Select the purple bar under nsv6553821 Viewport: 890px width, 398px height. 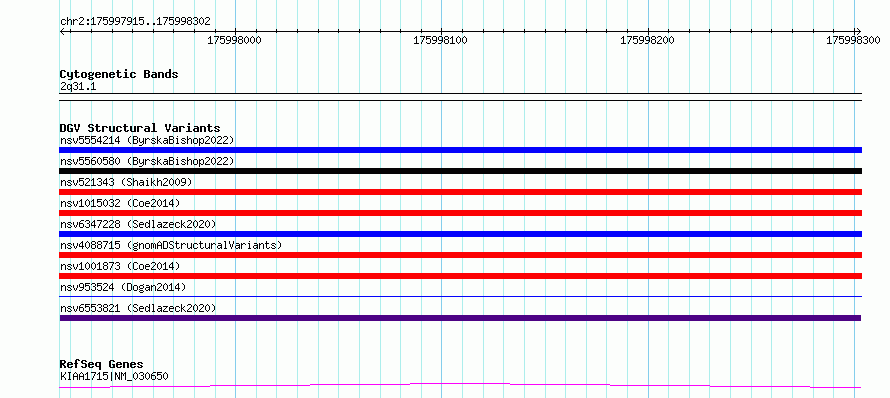point(460,318)
